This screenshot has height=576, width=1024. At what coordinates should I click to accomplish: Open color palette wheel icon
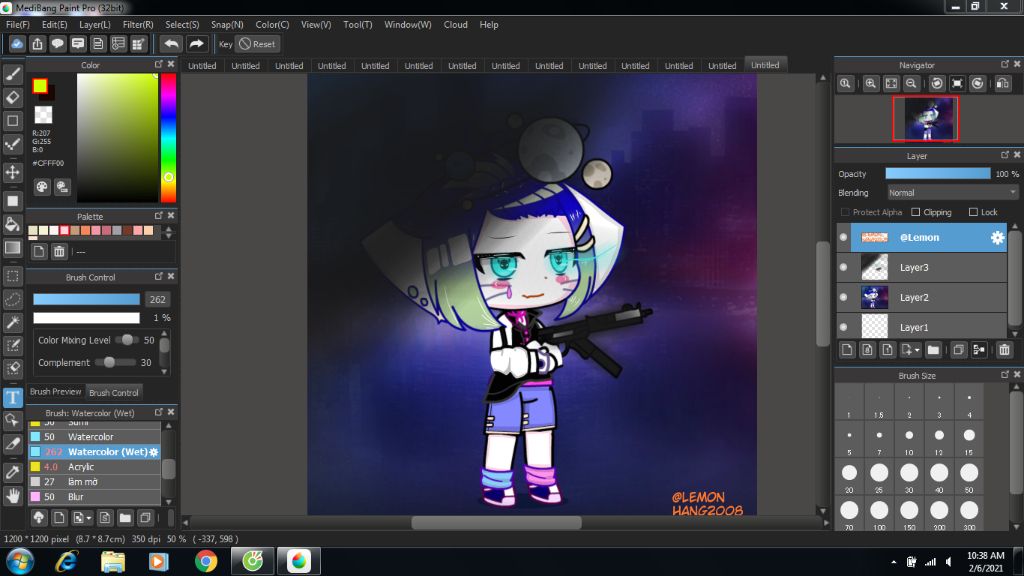42,187
